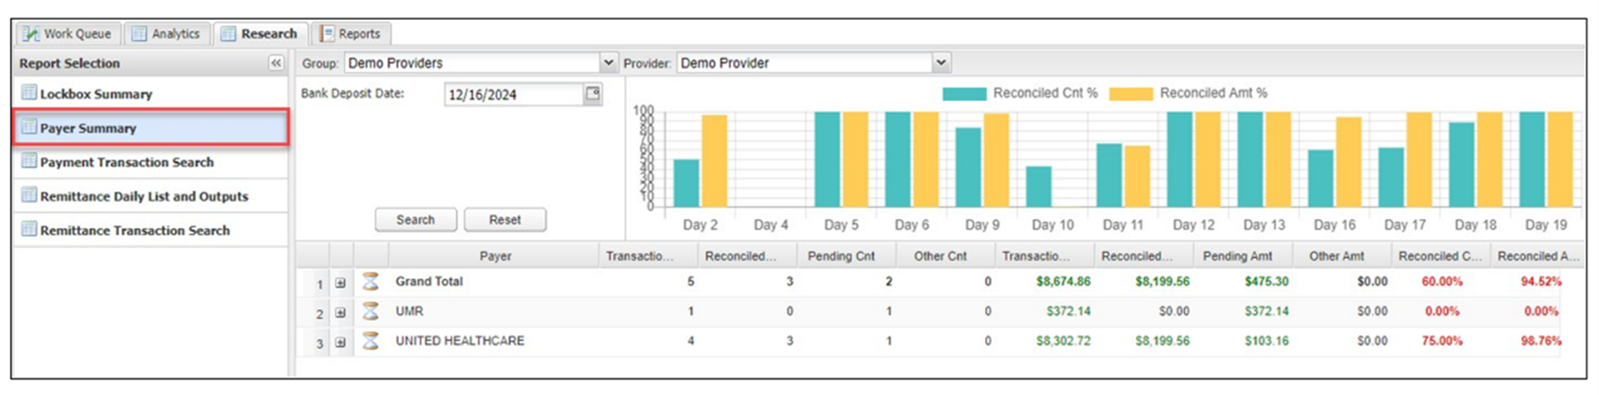Click the hourglass icon for Grand Total
Screen dimensions: 1599x395
[x=371, y=281]
